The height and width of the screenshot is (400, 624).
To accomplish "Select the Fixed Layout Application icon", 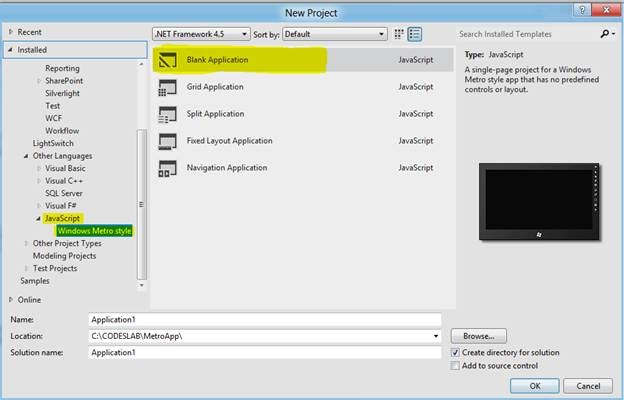I will (x=167, y=141).
